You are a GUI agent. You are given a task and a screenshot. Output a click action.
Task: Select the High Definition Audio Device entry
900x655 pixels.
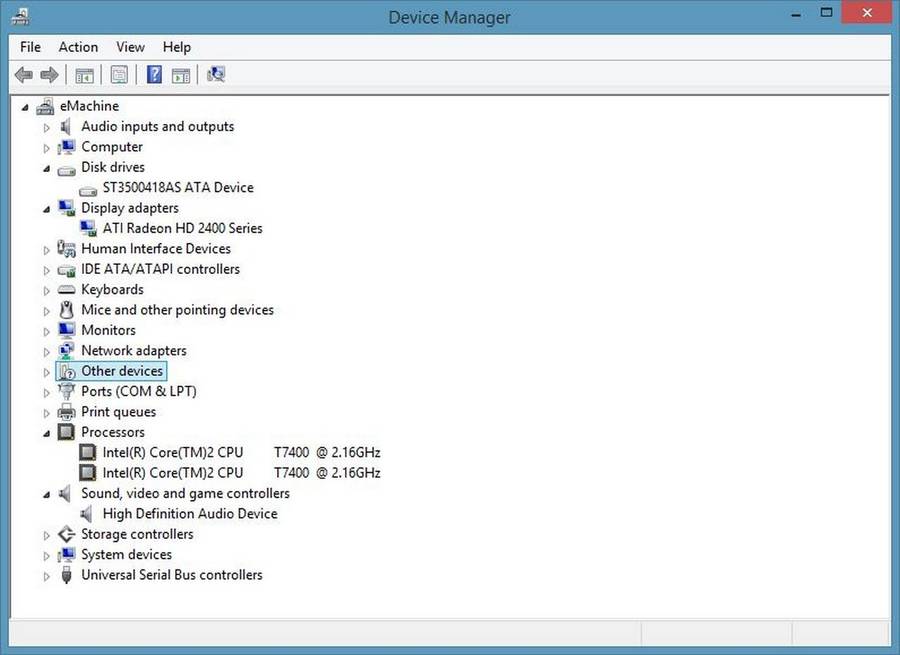pyautogui.click(x=190, y=513)
